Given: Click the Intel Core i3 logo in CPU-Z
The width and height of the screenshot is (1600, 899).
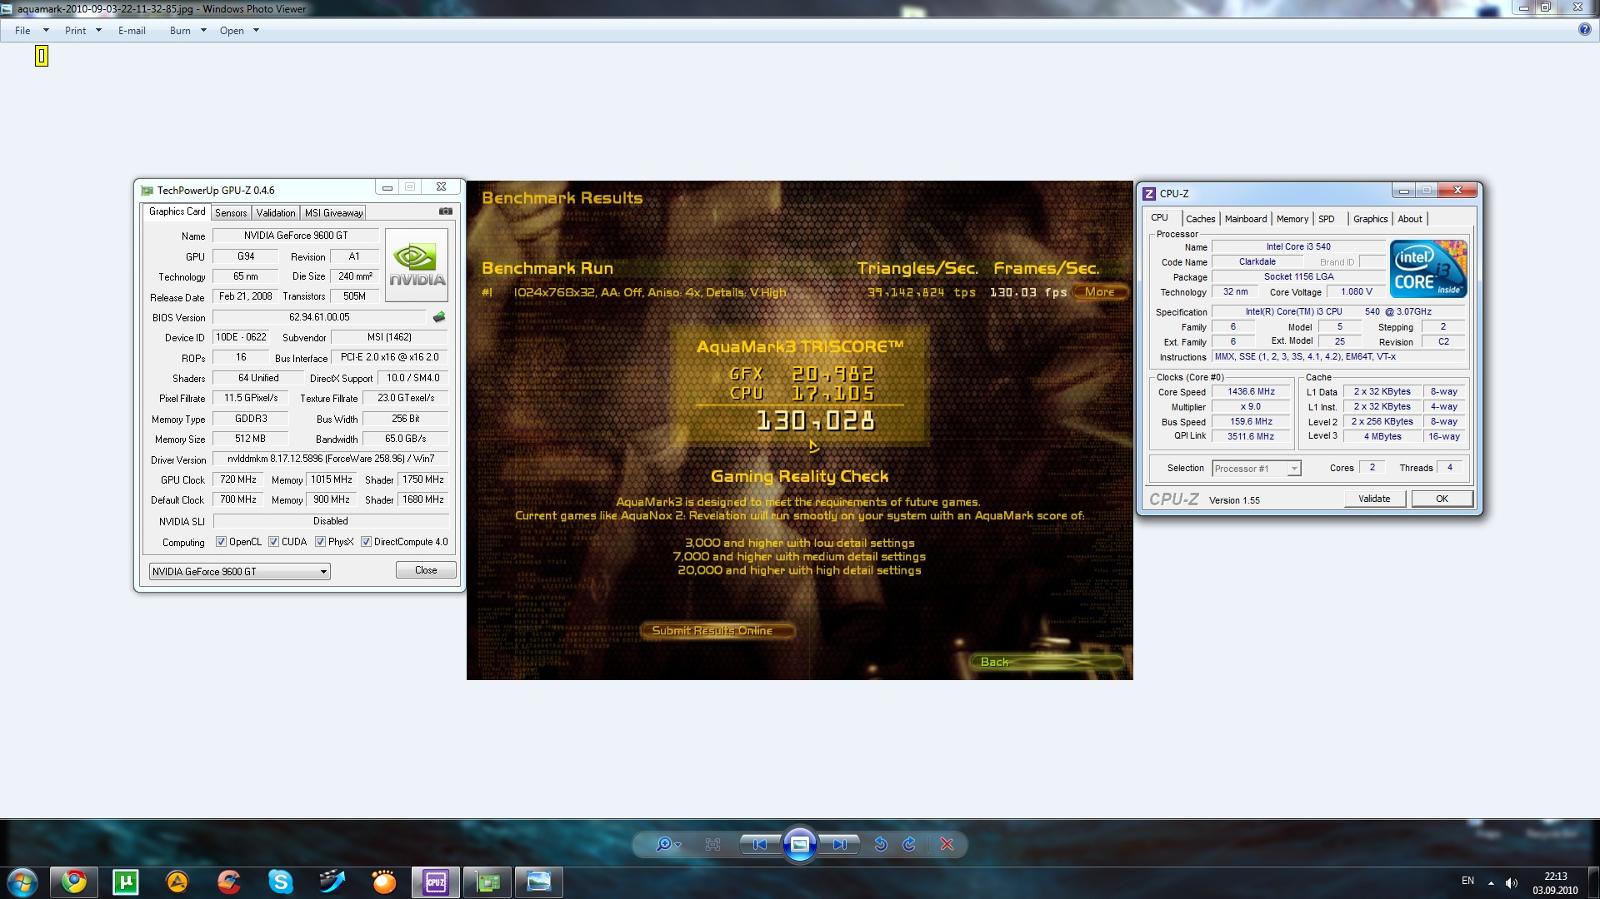Looking at the screenshot, I should 1429,268.
